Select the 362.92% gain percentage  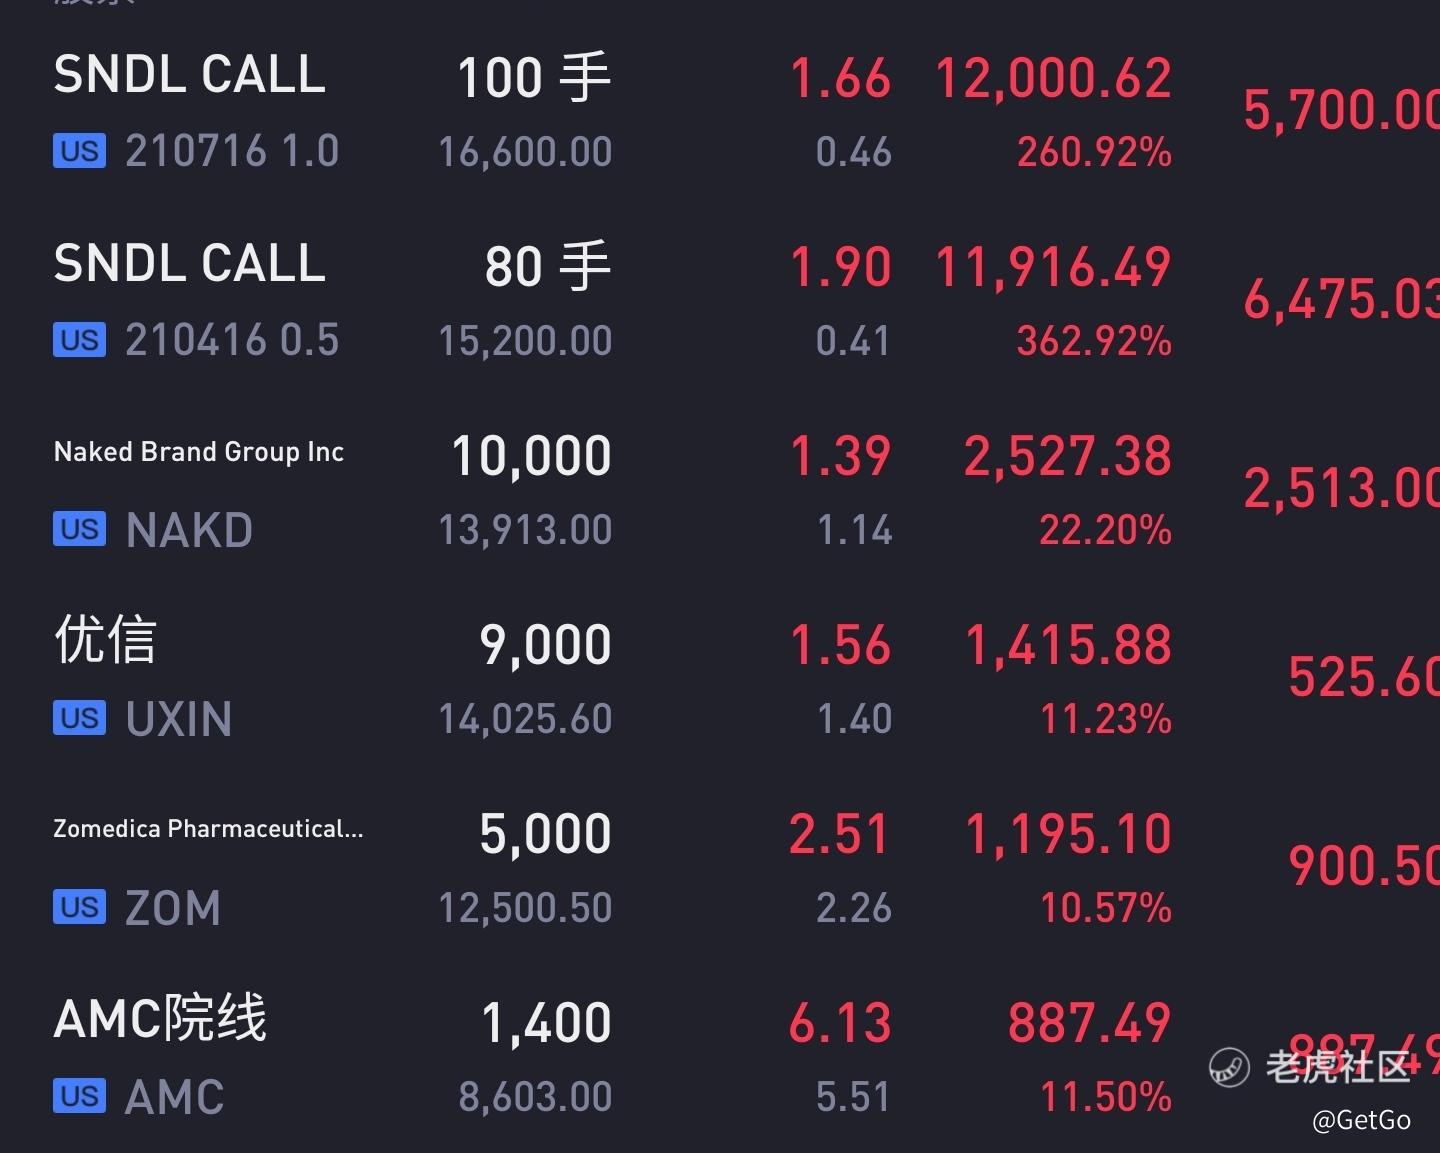pyautogui.click(x=1094, y=341)
